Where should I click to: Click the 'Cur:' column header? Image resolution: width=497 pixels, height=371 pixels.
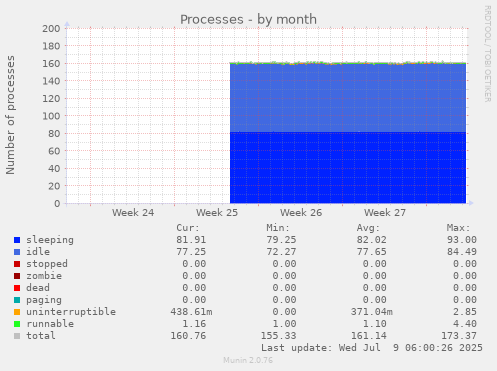(188, 228)
